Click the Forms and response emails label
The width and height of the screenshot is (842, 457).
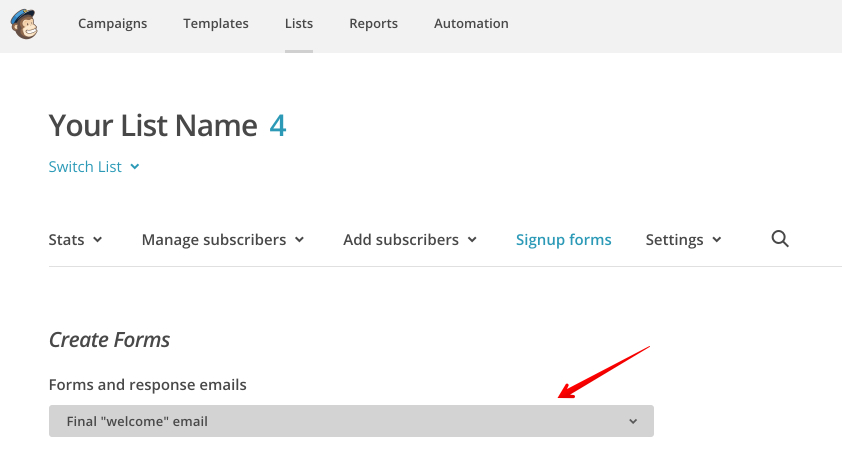(148, 385)
